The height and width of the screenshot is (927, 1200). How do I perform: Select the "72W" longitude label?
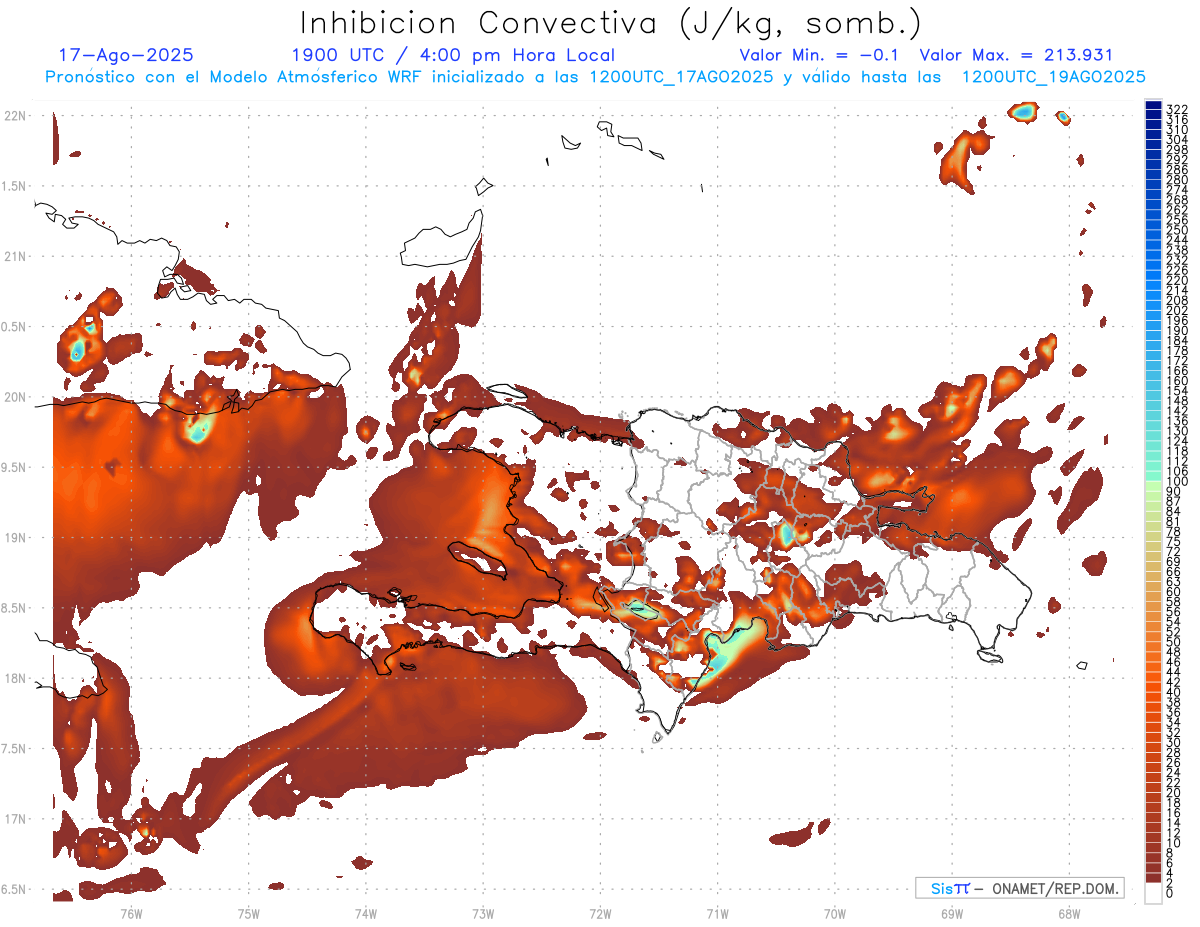[600, 913]
